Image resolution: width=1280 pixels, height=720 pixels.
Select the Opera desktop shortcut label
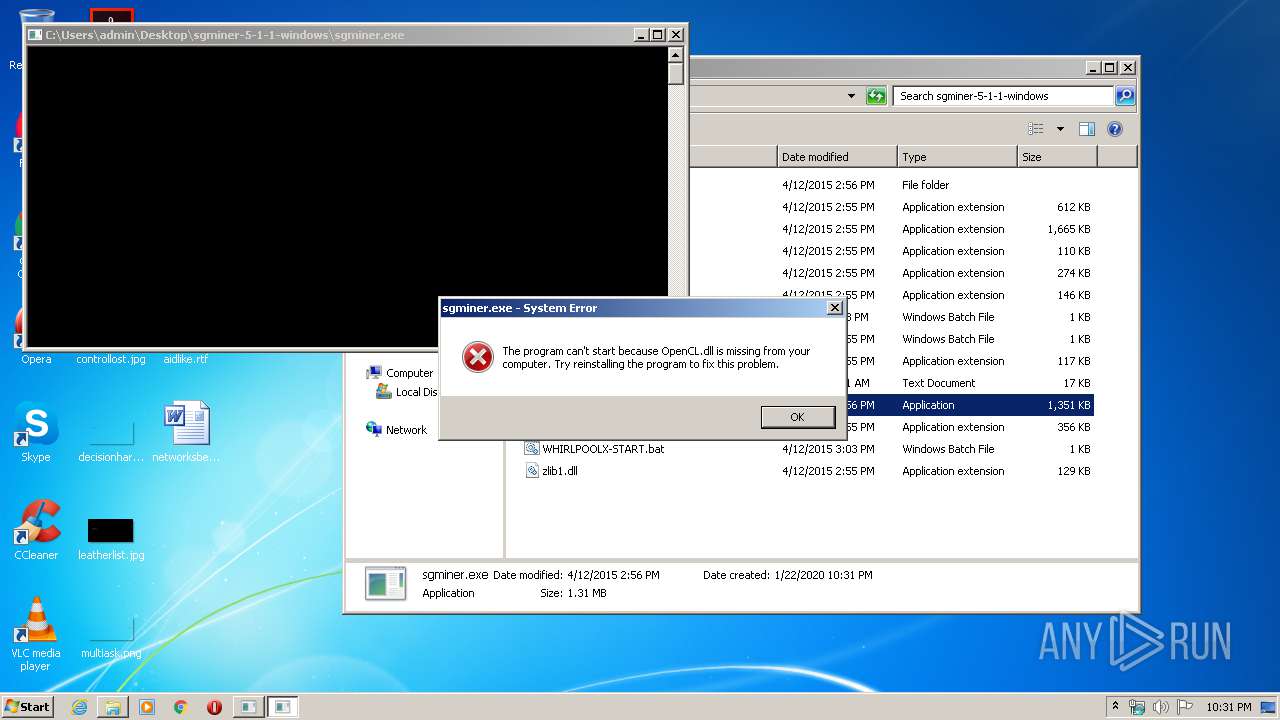tap(36, 359)
